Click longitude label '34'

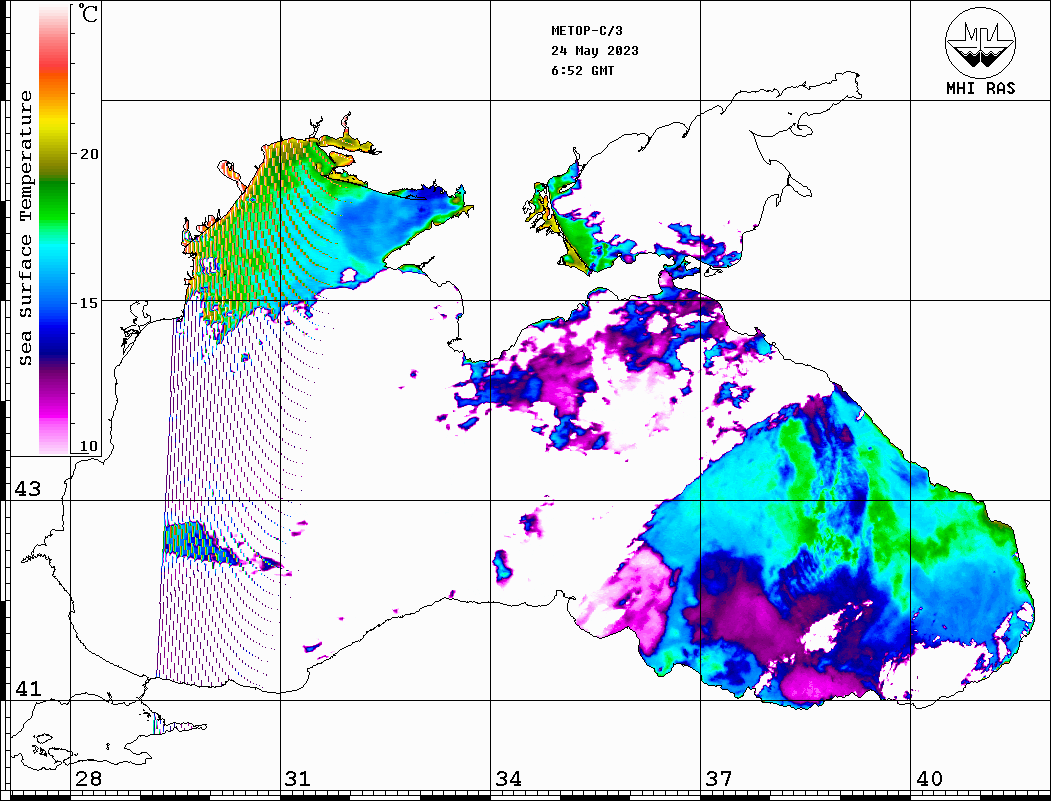tap(508, 779)
